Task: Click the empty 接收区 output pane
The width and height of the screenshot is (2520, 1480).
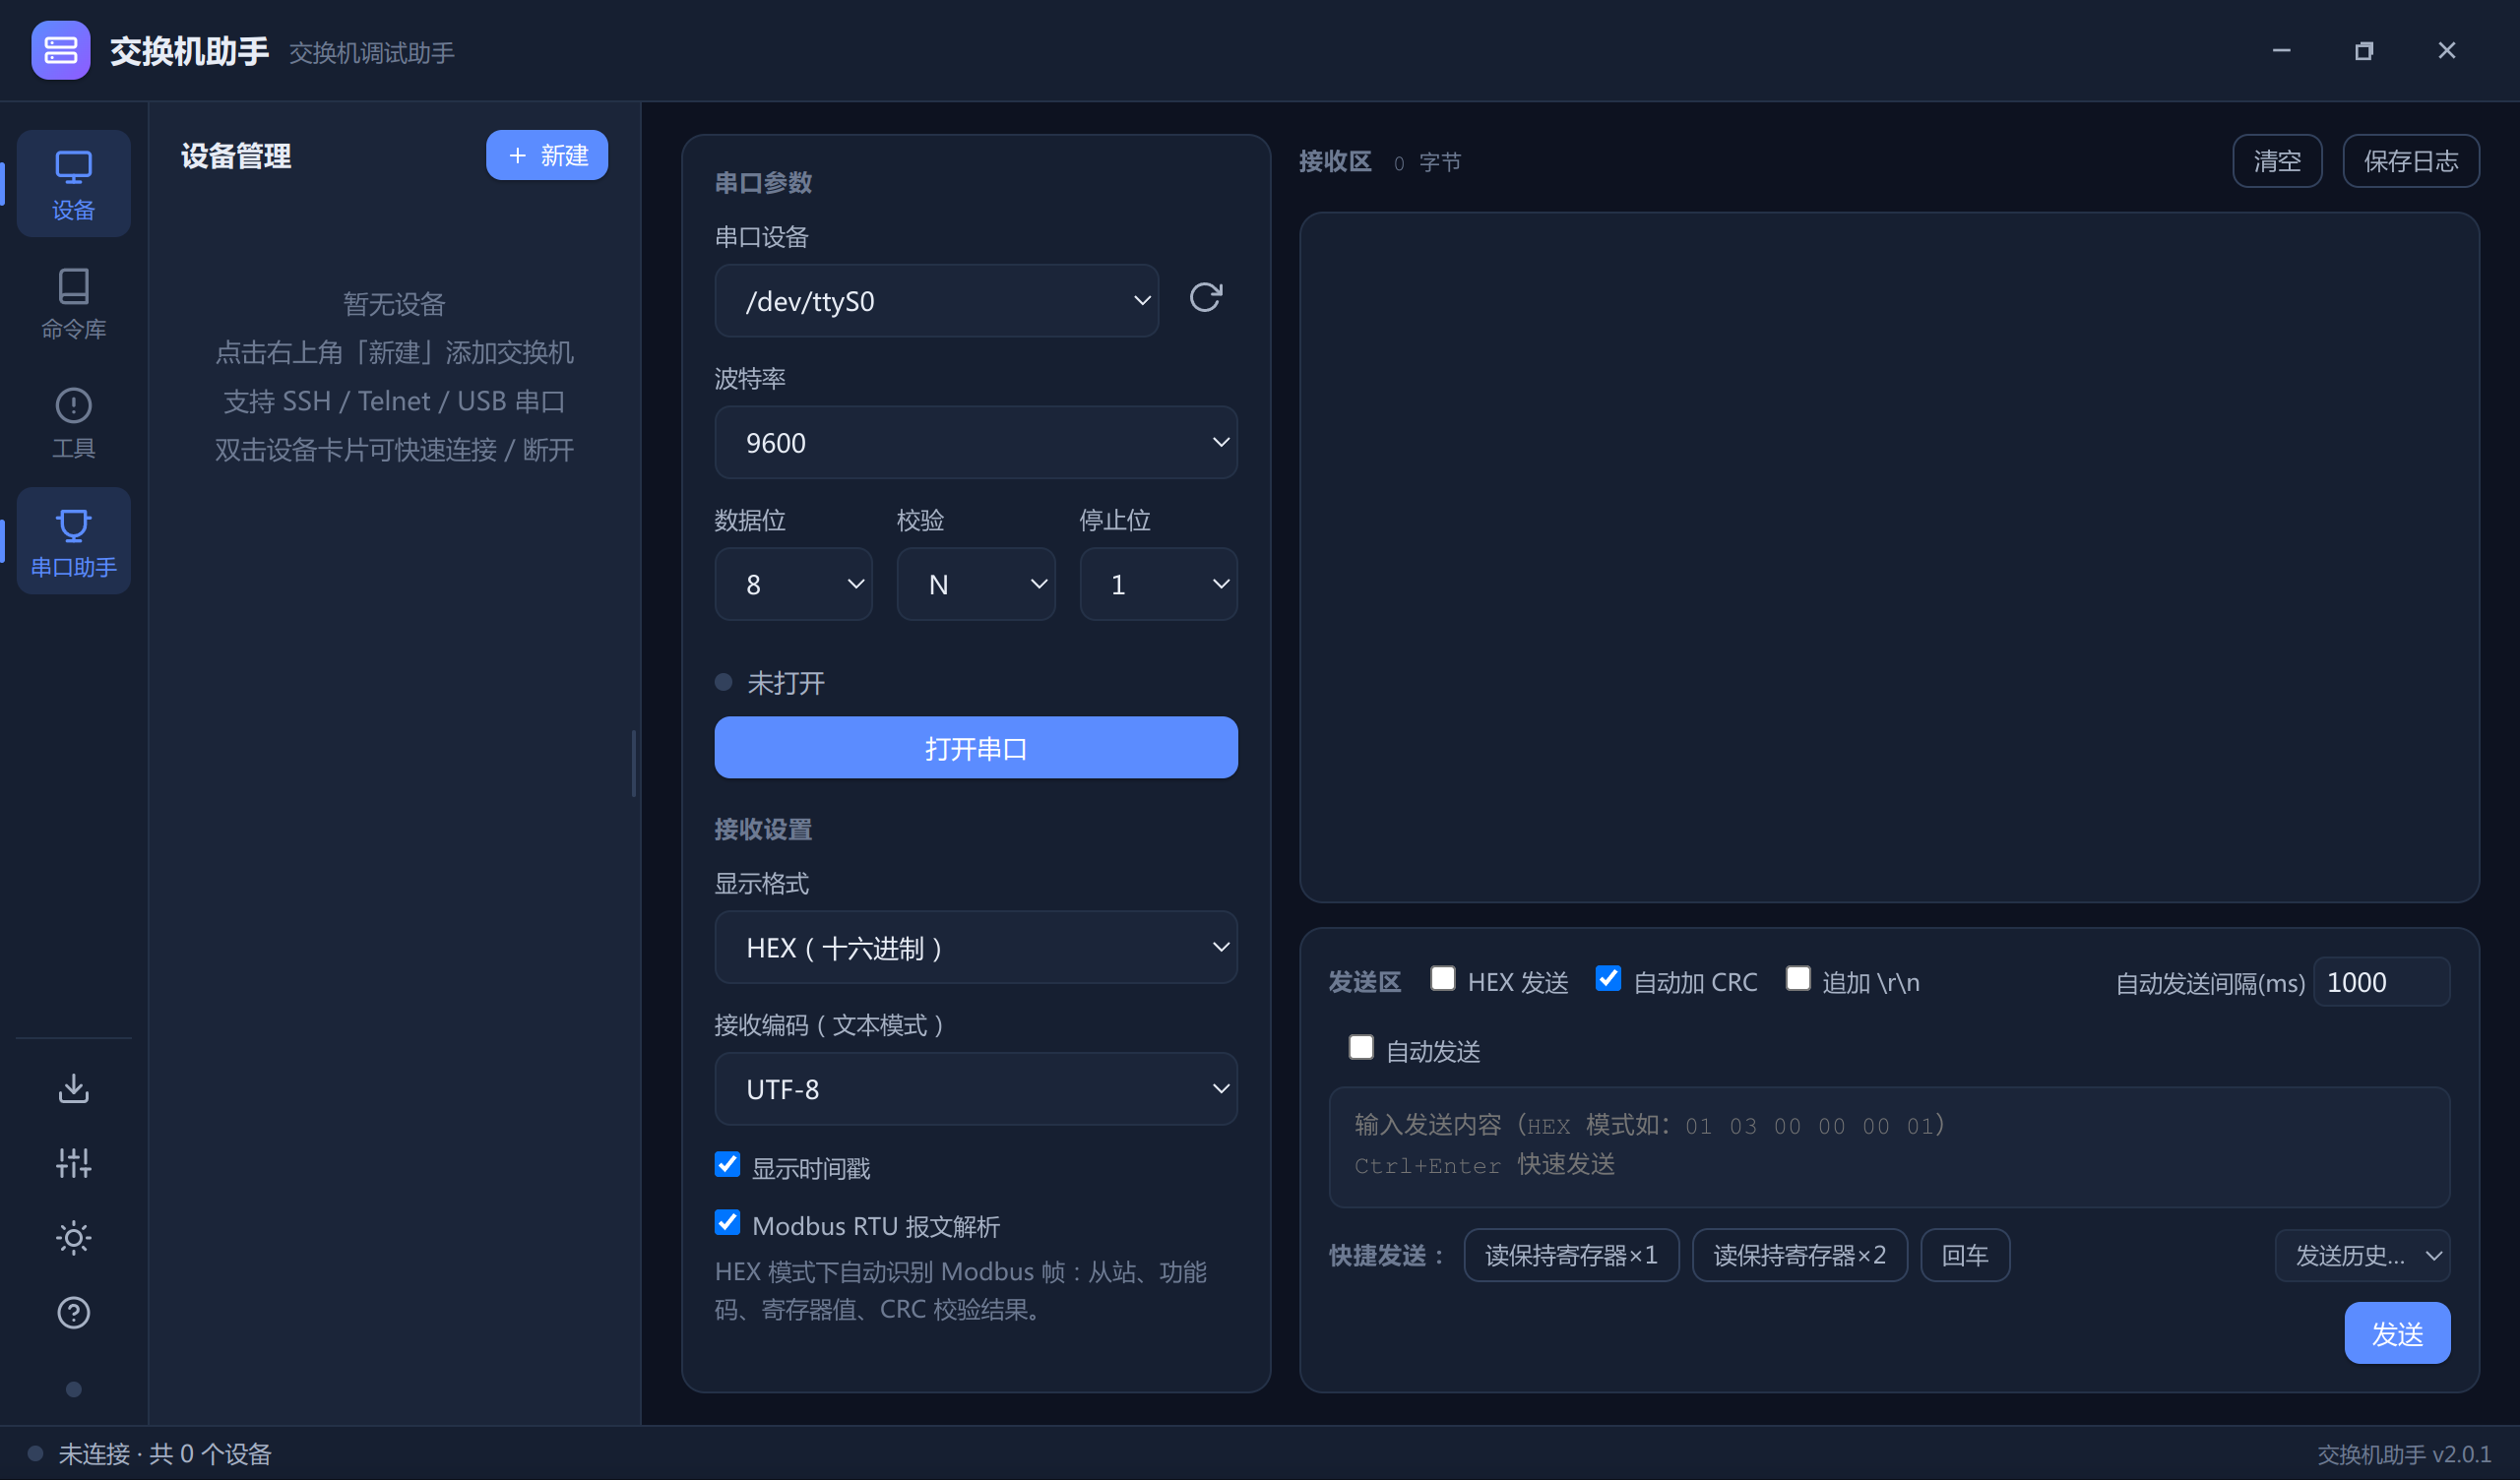Action: (1889, 557)
